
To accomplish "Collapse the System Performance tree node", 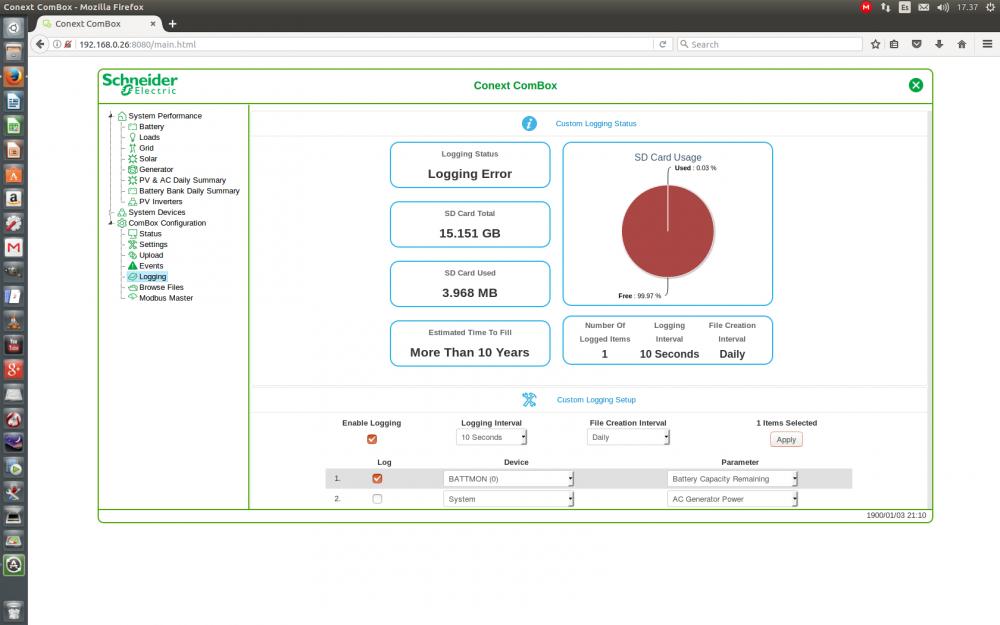I will (111, 116).
